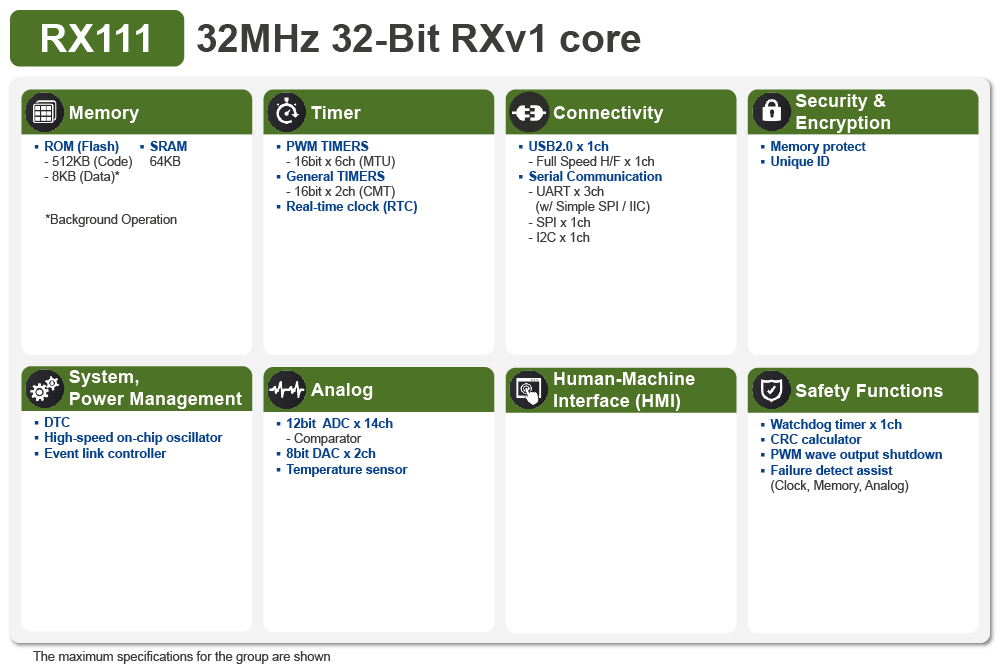Click the Analog waveform icon

[287, 390]
